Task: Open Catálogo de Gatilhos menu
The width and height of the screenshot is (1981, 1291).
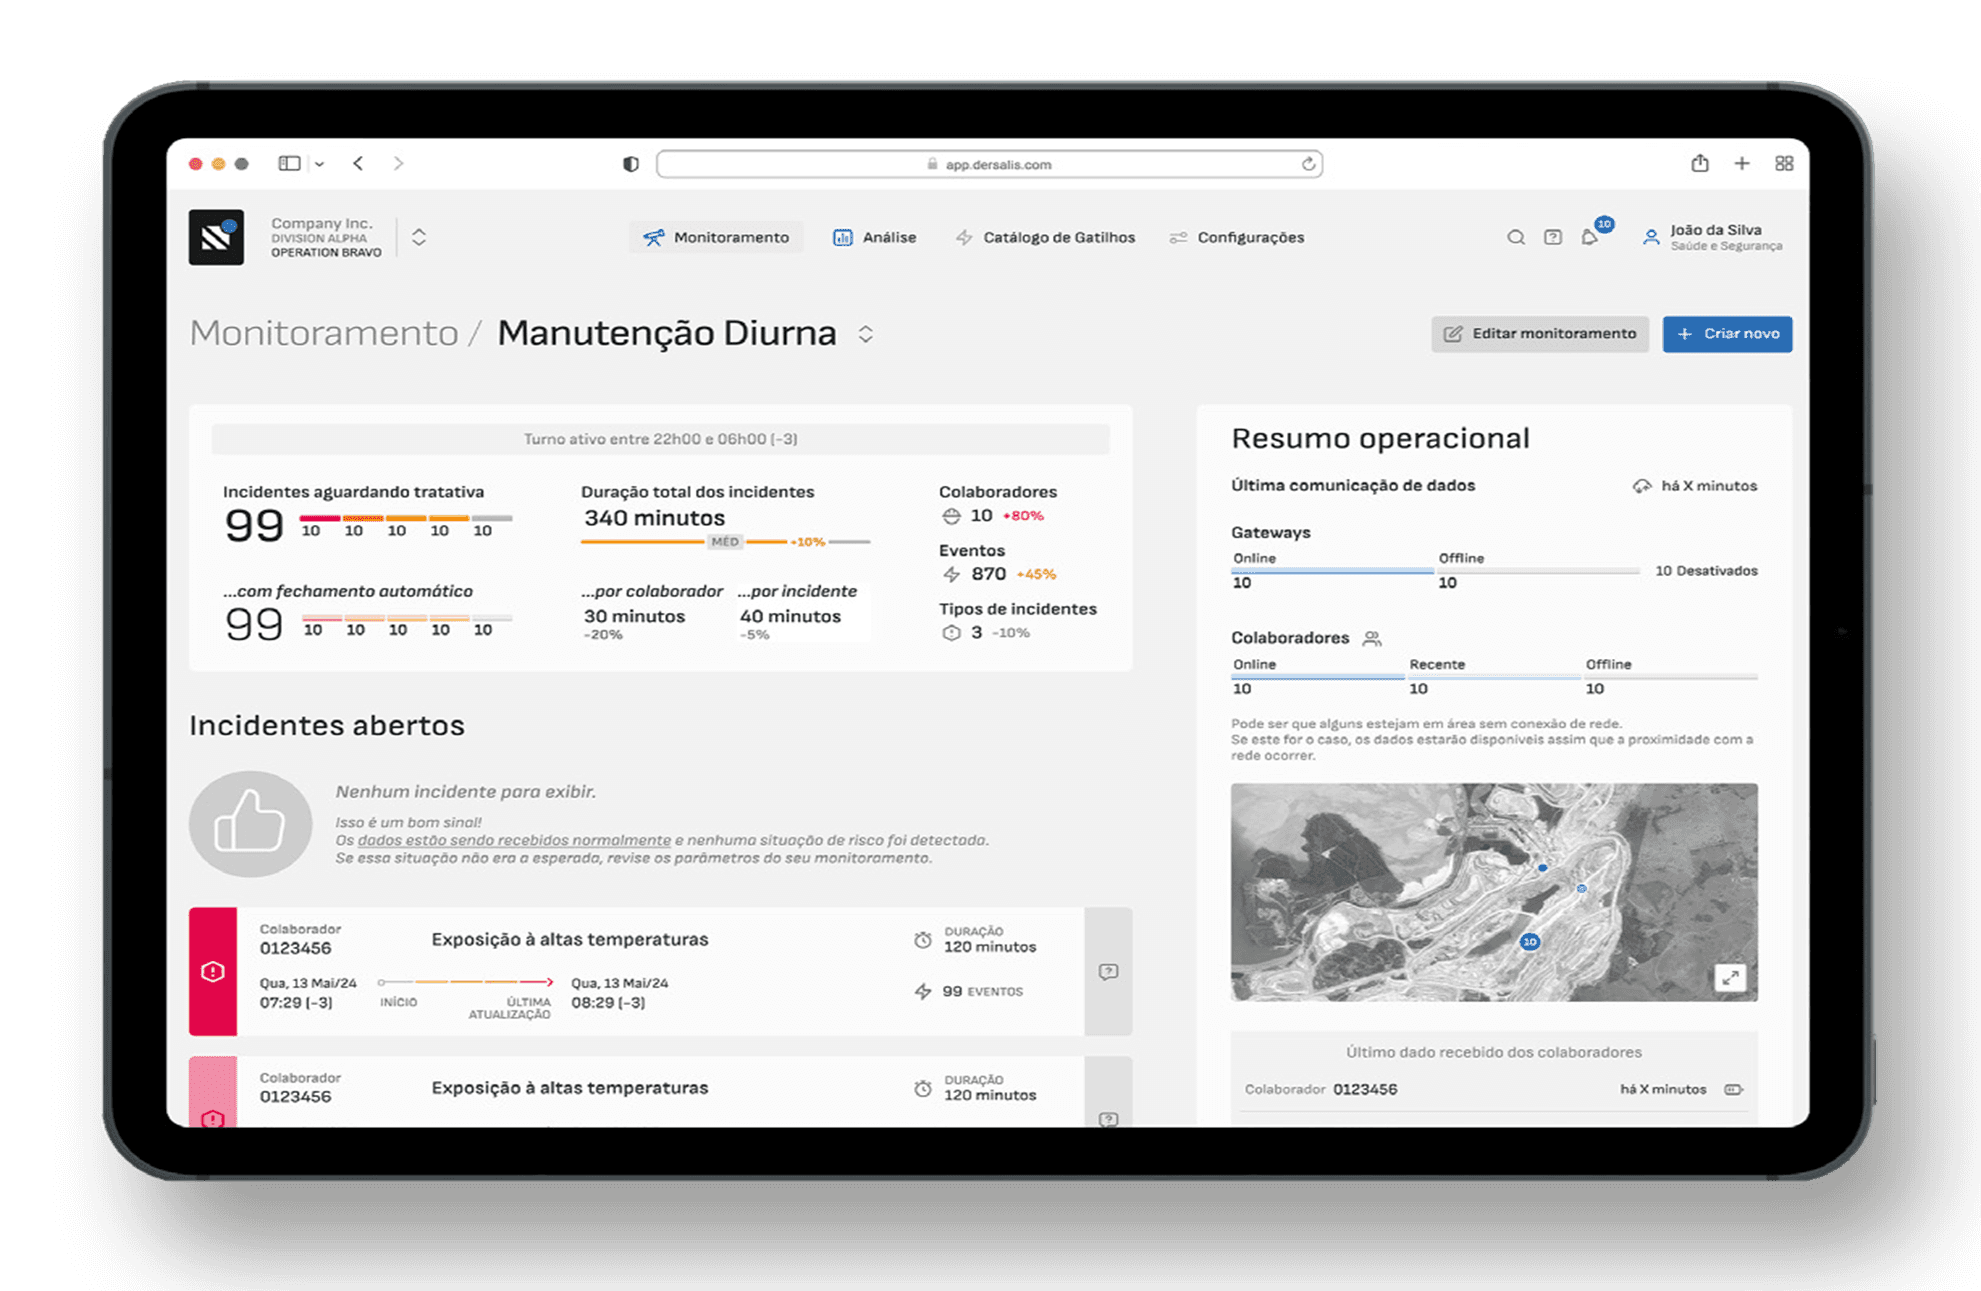Action: click(x=1046, y=237)
